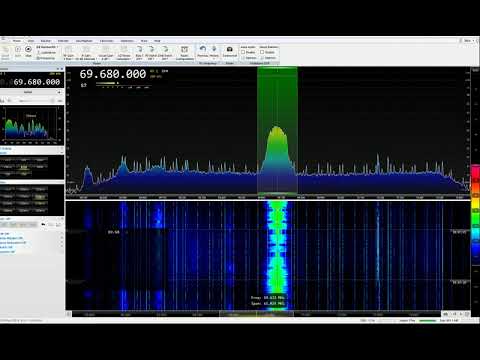Click the second zoom icon at bottom right
This screenshot has height=360, width=480.
[x=454, y=314]
